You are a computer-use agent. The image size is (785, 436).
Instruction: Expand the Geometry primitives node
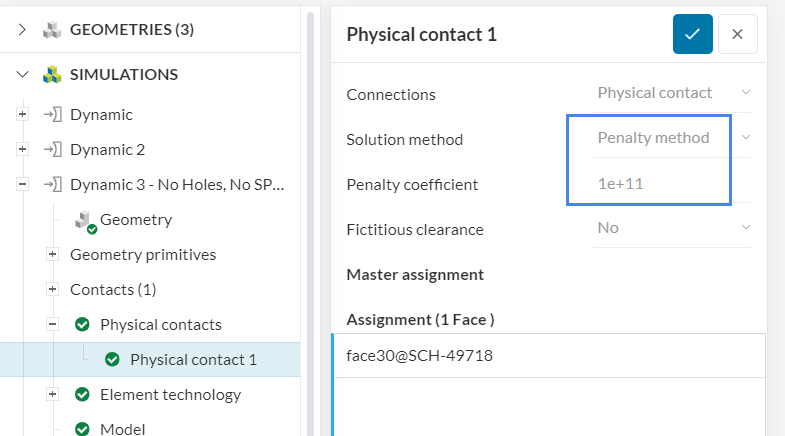(53, 255)
